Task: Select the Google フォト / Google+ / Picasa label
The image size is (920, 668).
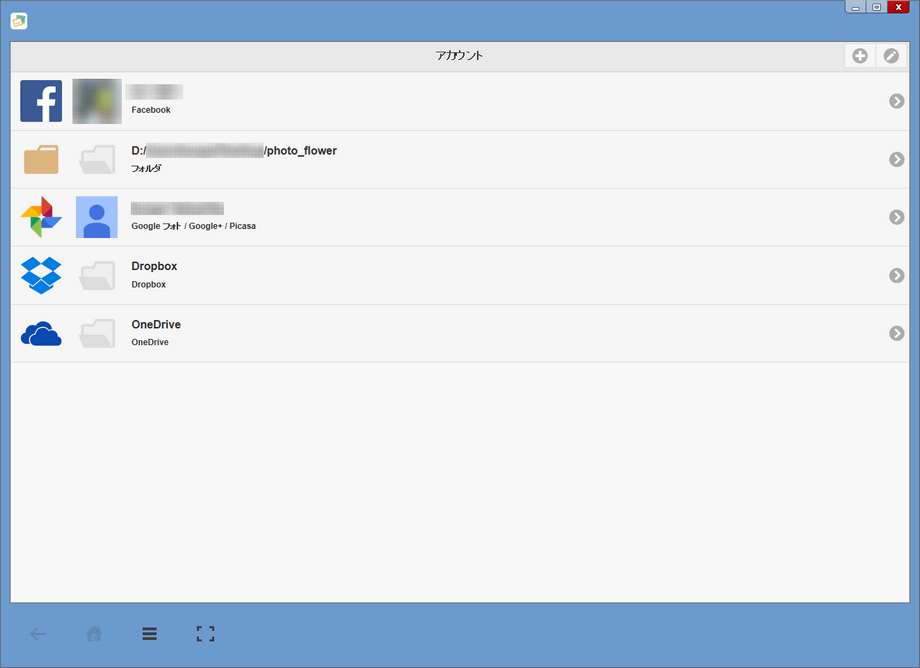Action: coord(193,226)
